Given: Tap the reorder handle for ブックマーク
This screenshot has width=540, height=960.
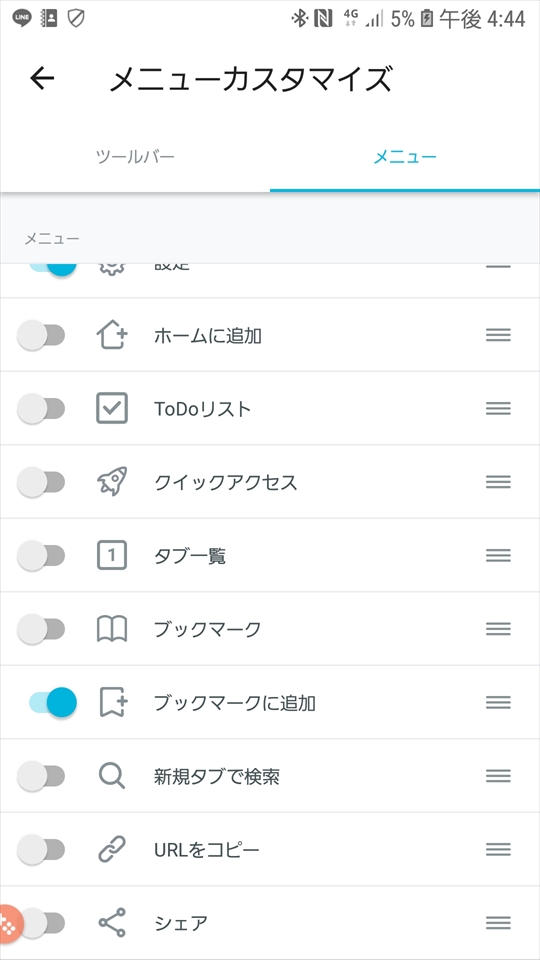Looking at the screenshot, I should tap(498, 629).
